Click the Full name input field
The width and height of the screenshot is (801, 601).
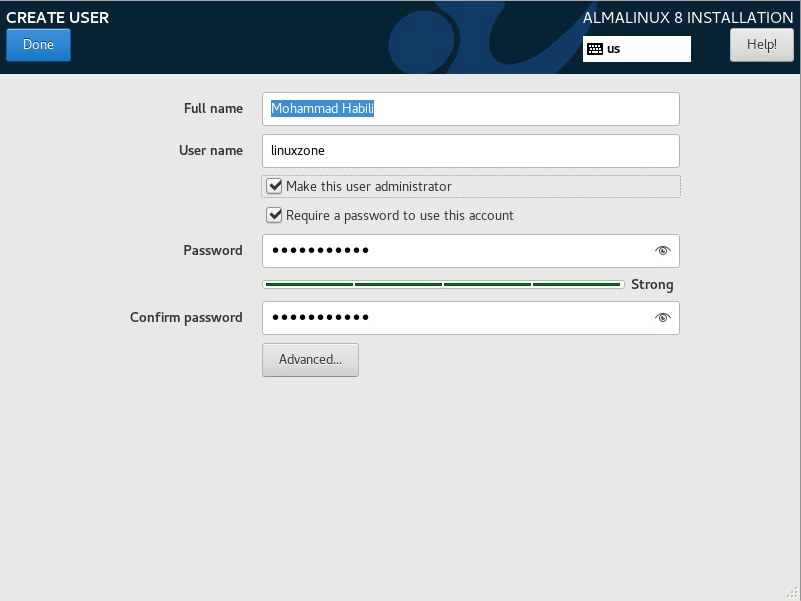(x=470, y=109)
